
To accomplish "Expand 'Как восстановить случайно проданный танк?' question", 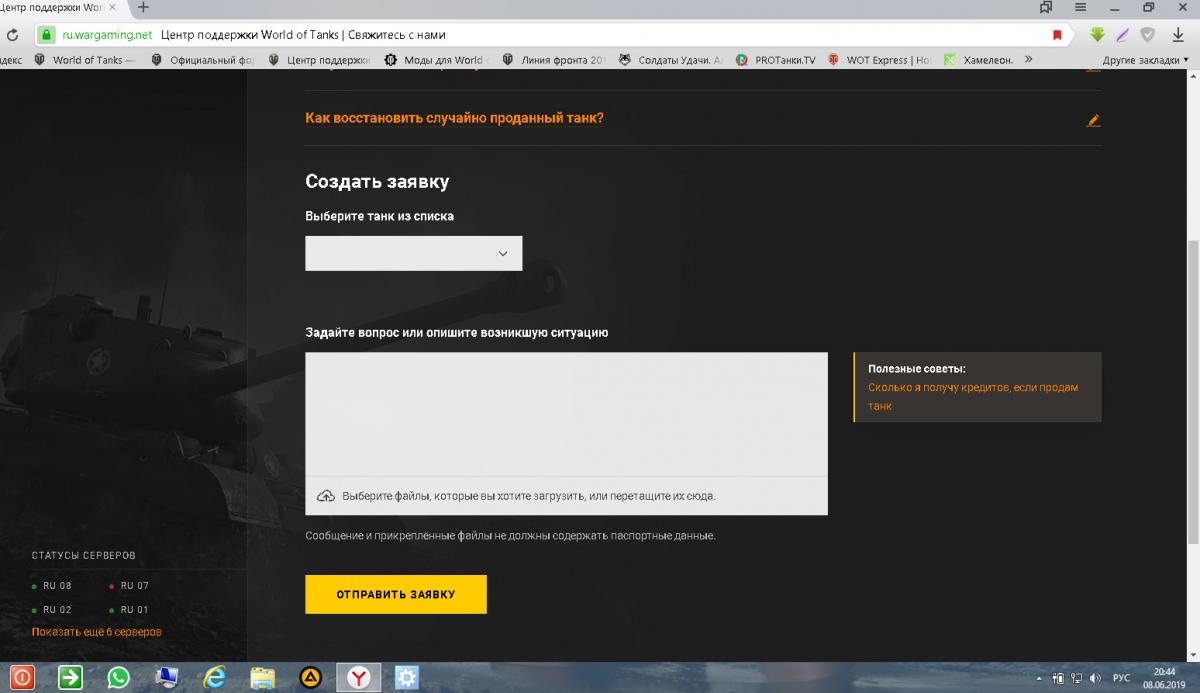I will pos(454,118).
